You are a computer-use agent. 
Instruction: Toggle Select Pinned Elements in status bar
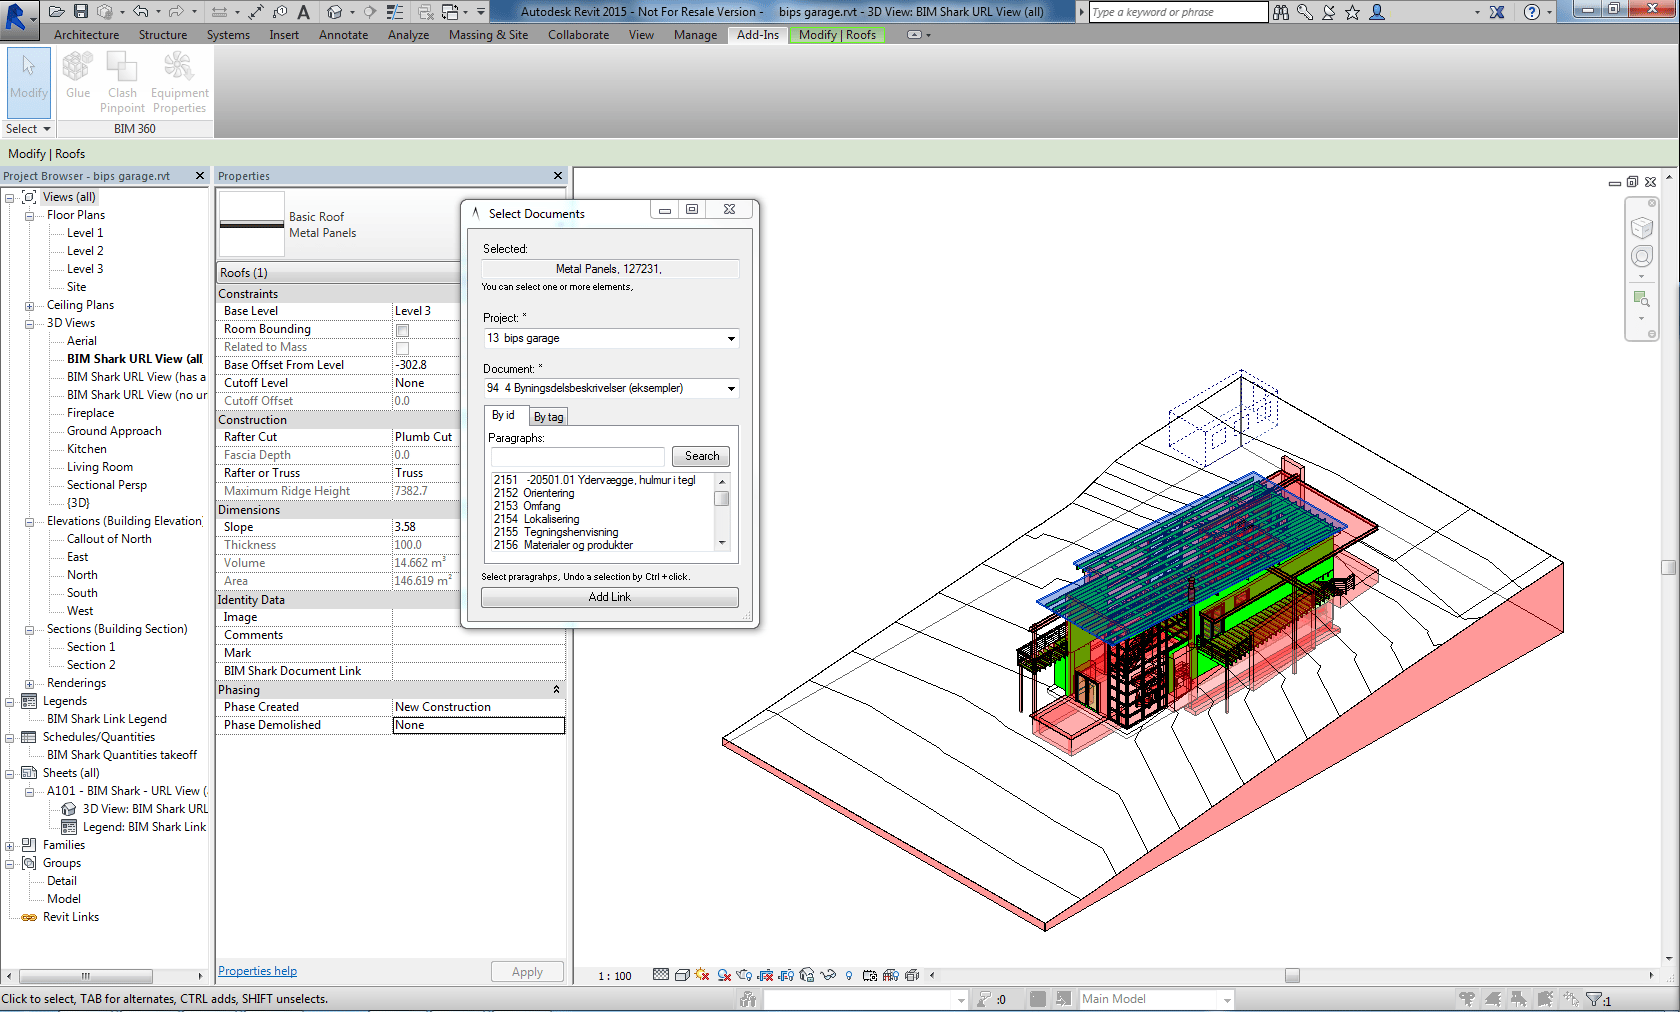(x=1519, y=999)
